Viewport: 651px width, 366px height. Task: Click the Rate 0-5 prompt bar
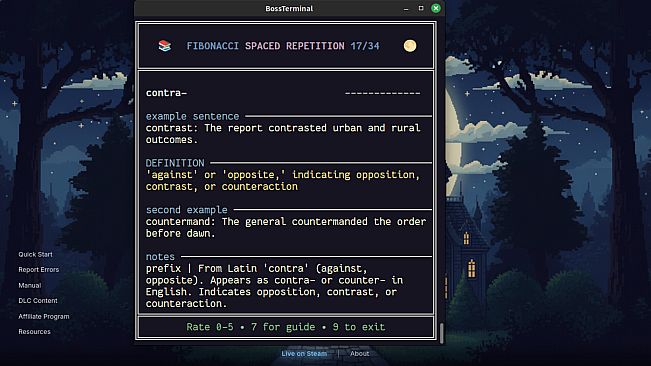pos(286,327)
